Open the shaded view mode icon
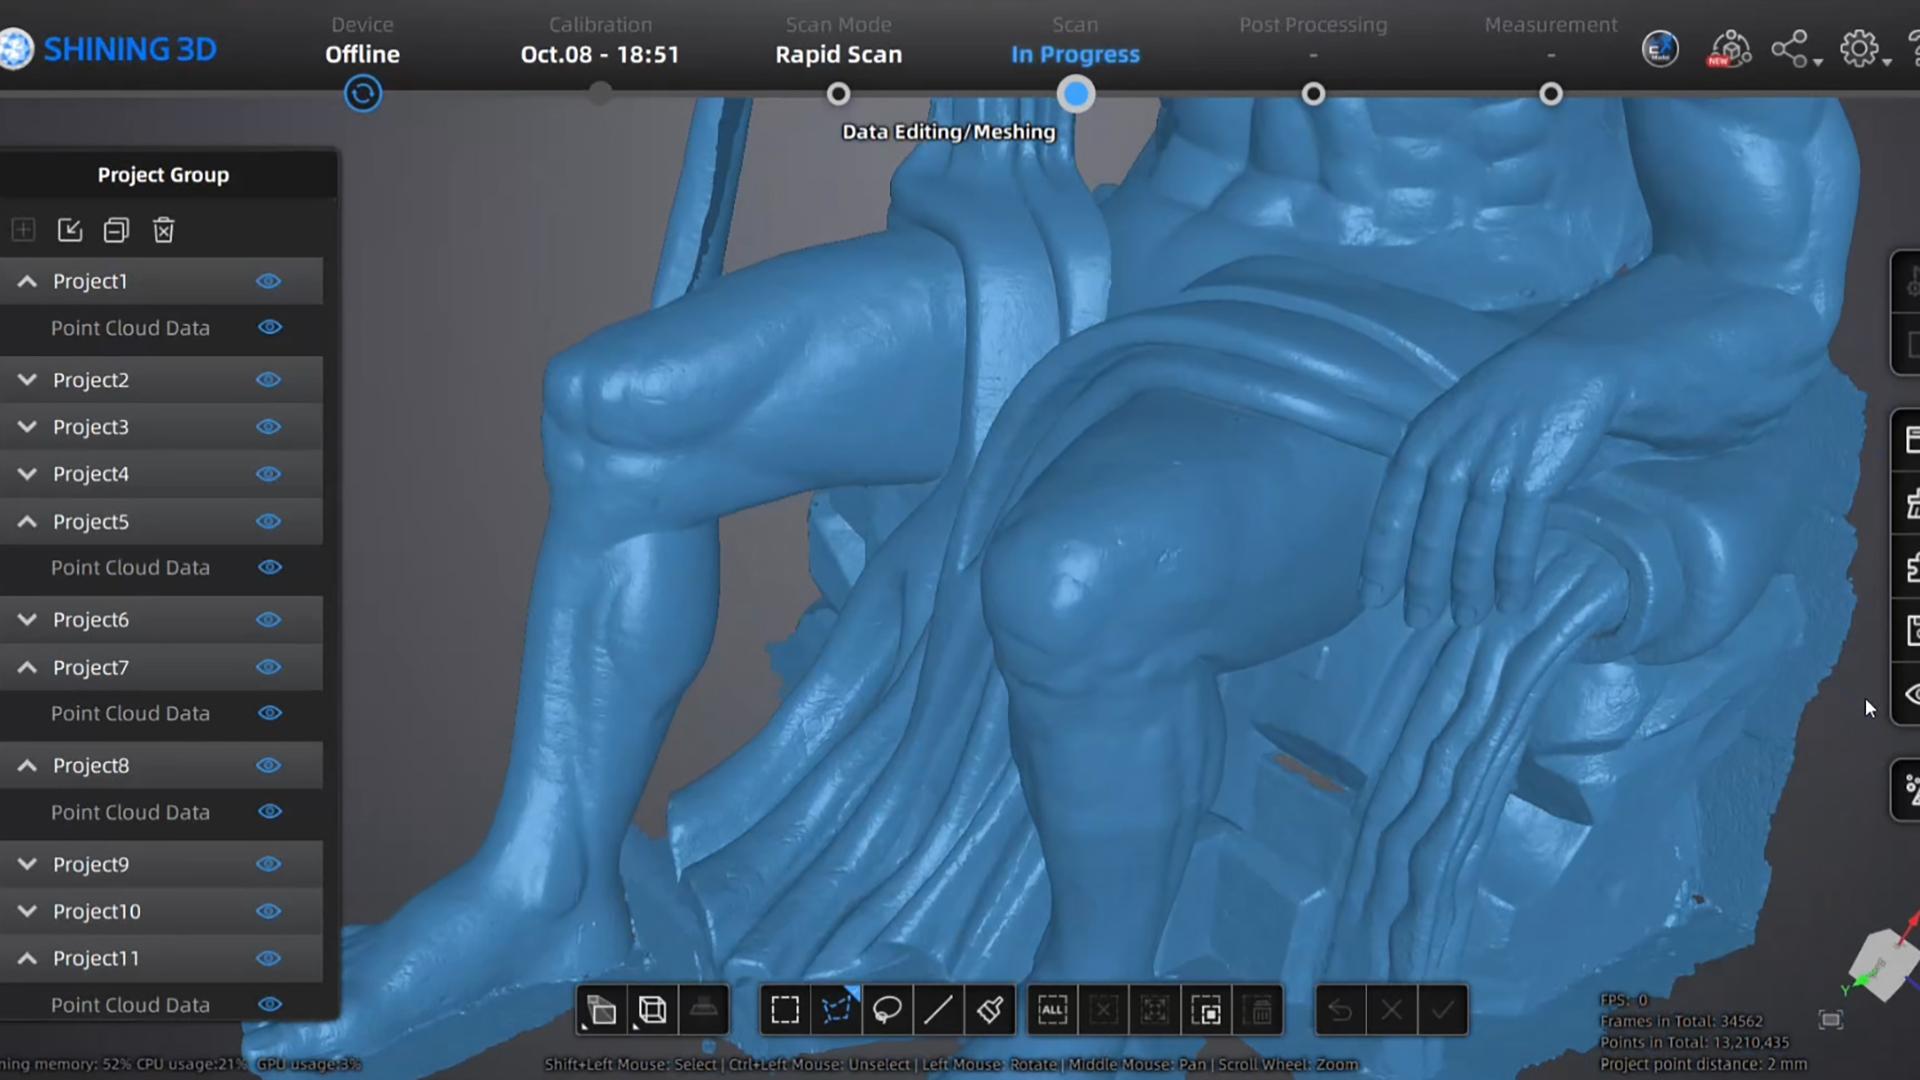The image size is (1920, 1080). (601, 1010)
